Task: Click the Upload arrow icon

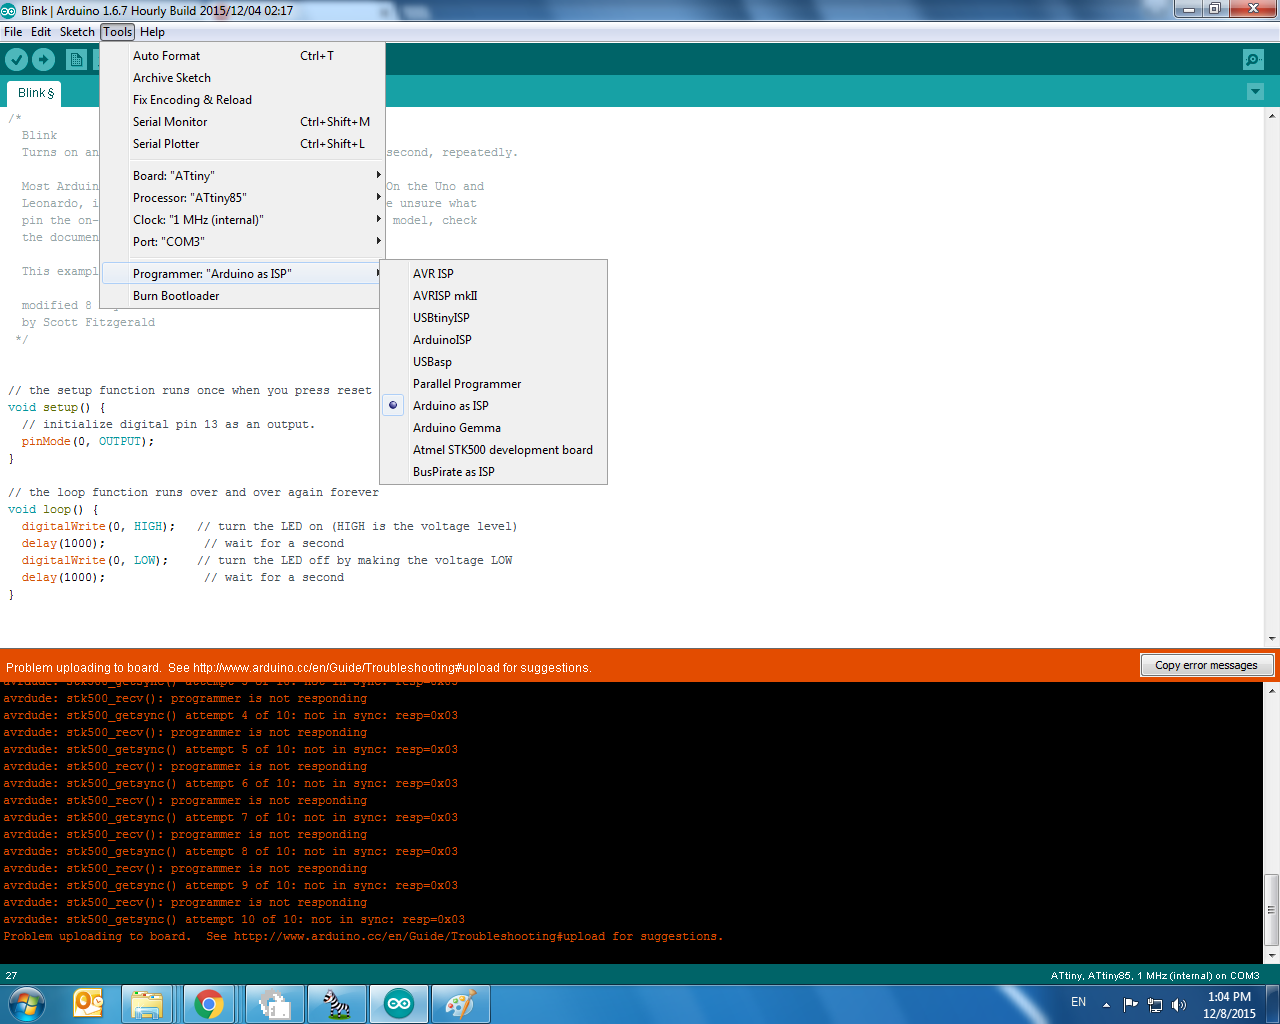Action: pos(44,60)
